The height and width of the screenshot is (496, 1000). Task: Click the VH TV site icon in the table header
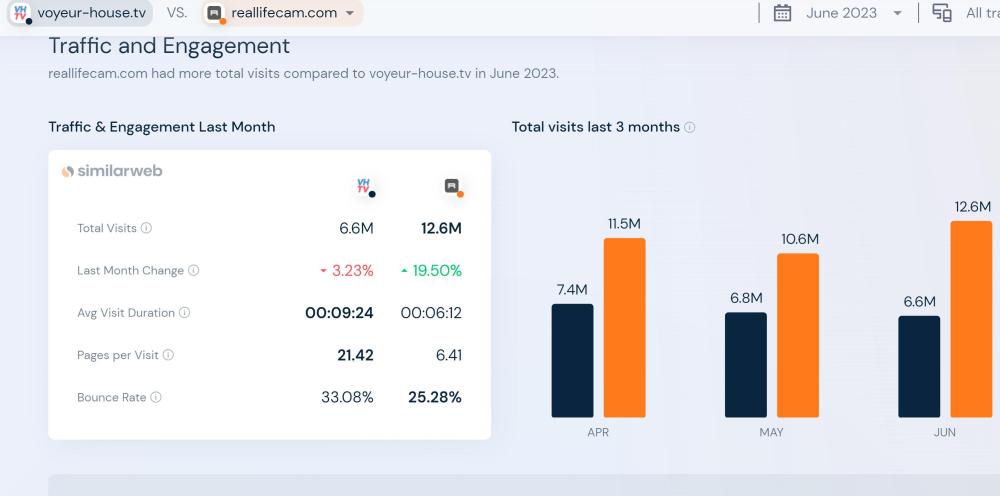365,186
